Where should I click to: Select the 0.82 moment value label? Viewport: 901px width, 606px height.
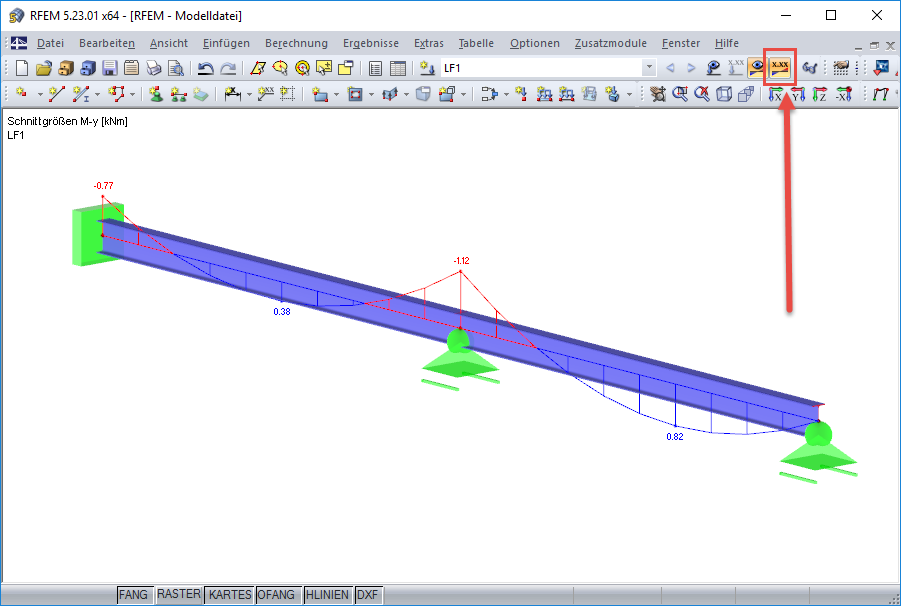675,437
